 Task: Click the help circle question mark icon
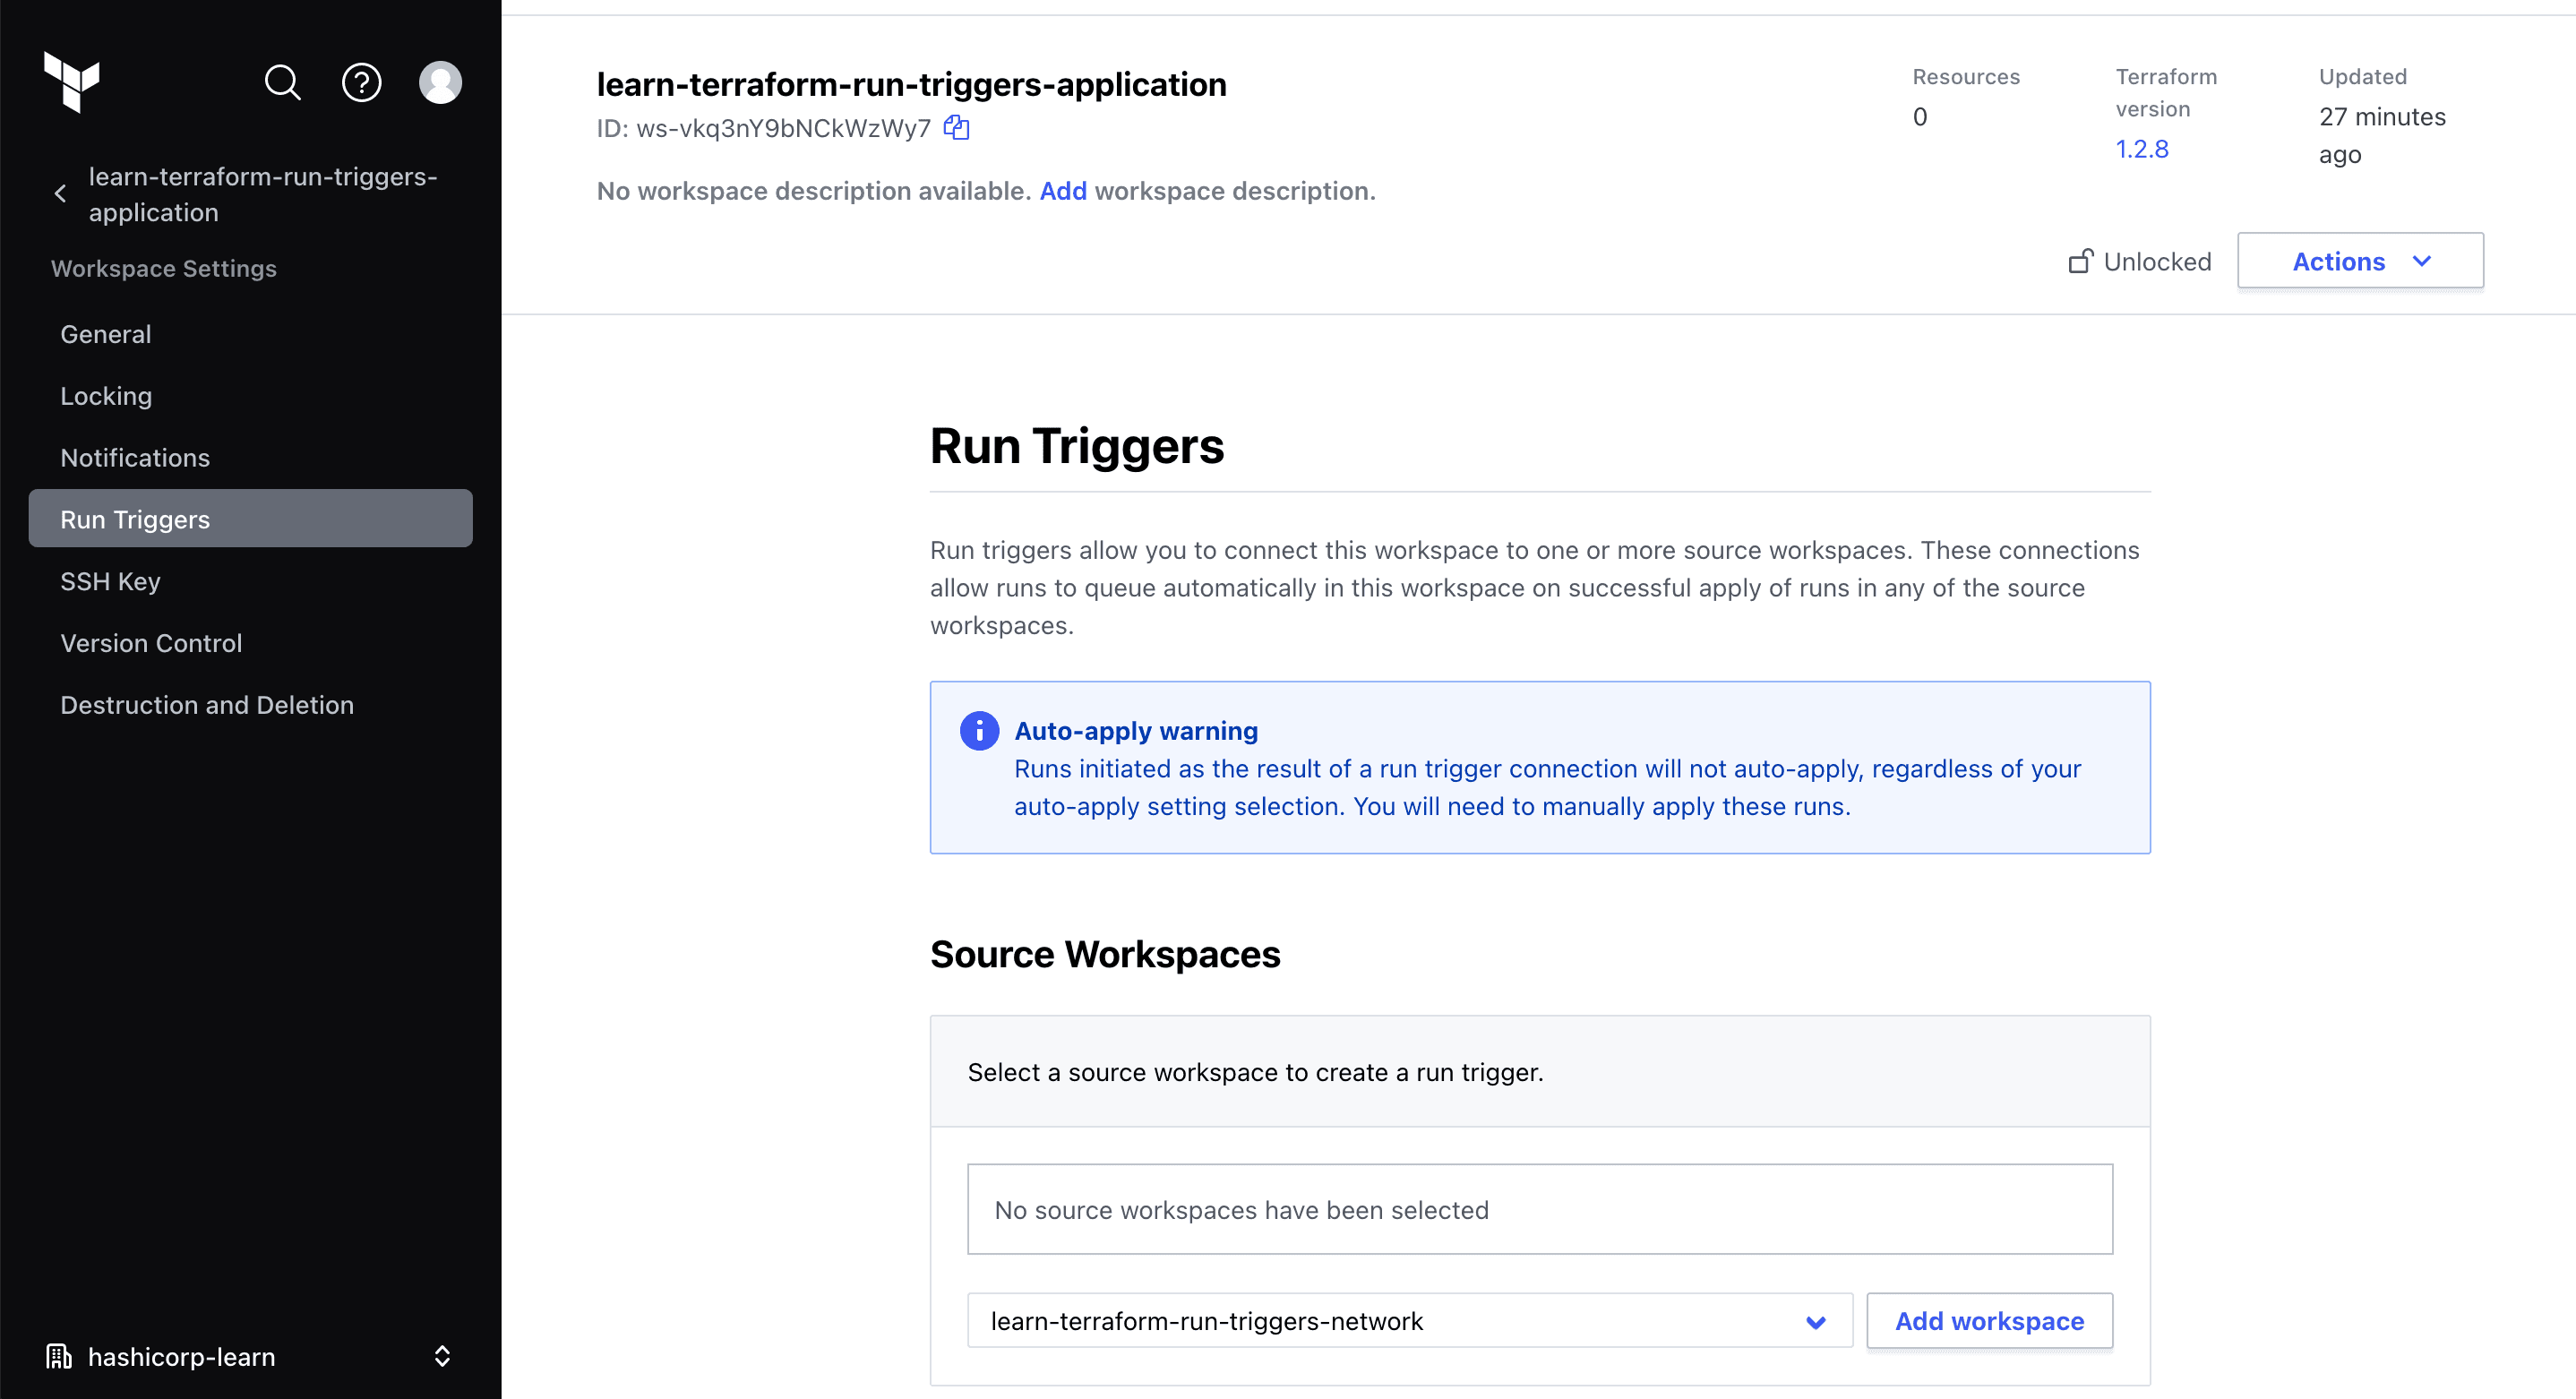pos(362,81)
